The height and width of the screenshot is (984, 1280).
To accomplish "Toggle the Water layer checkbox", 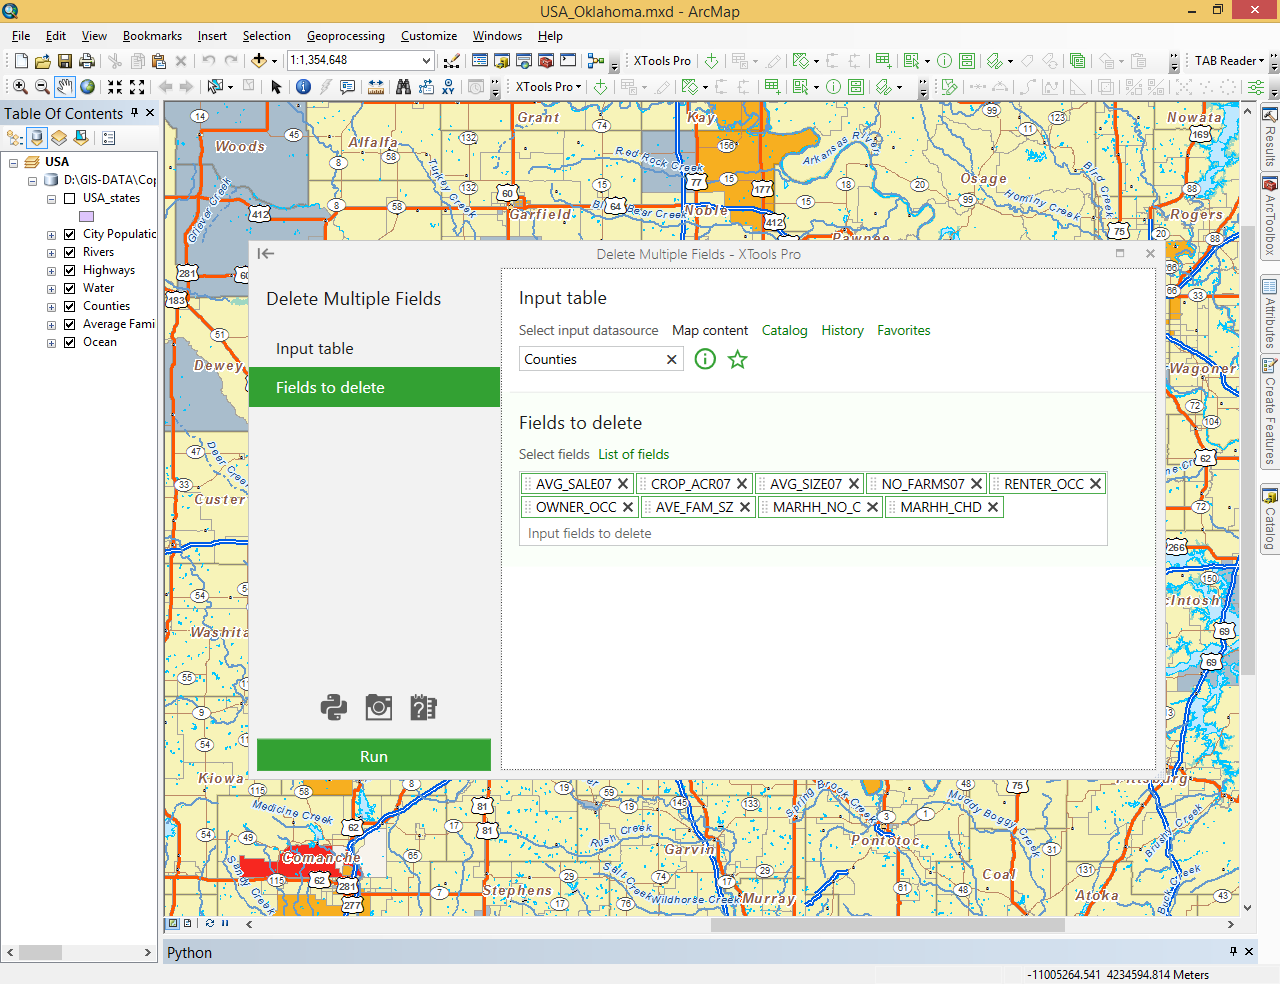I will [69, 288].
